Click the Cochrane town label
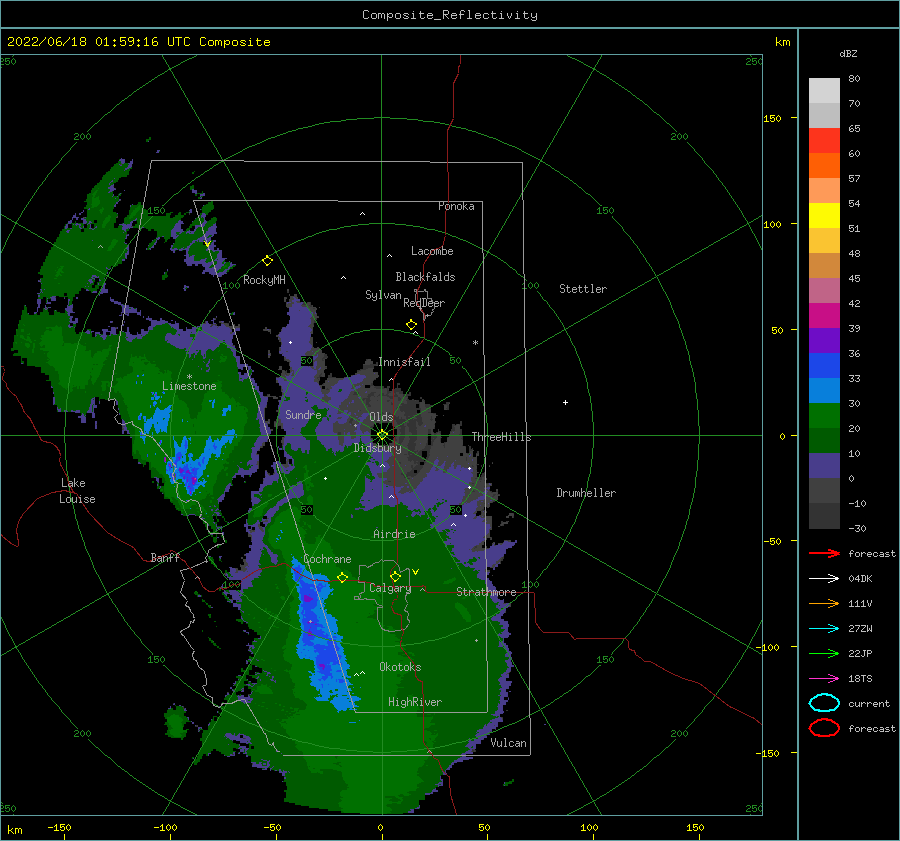This screenshot has width=900, height=841. pyautogui.click(x=327, y=559)
